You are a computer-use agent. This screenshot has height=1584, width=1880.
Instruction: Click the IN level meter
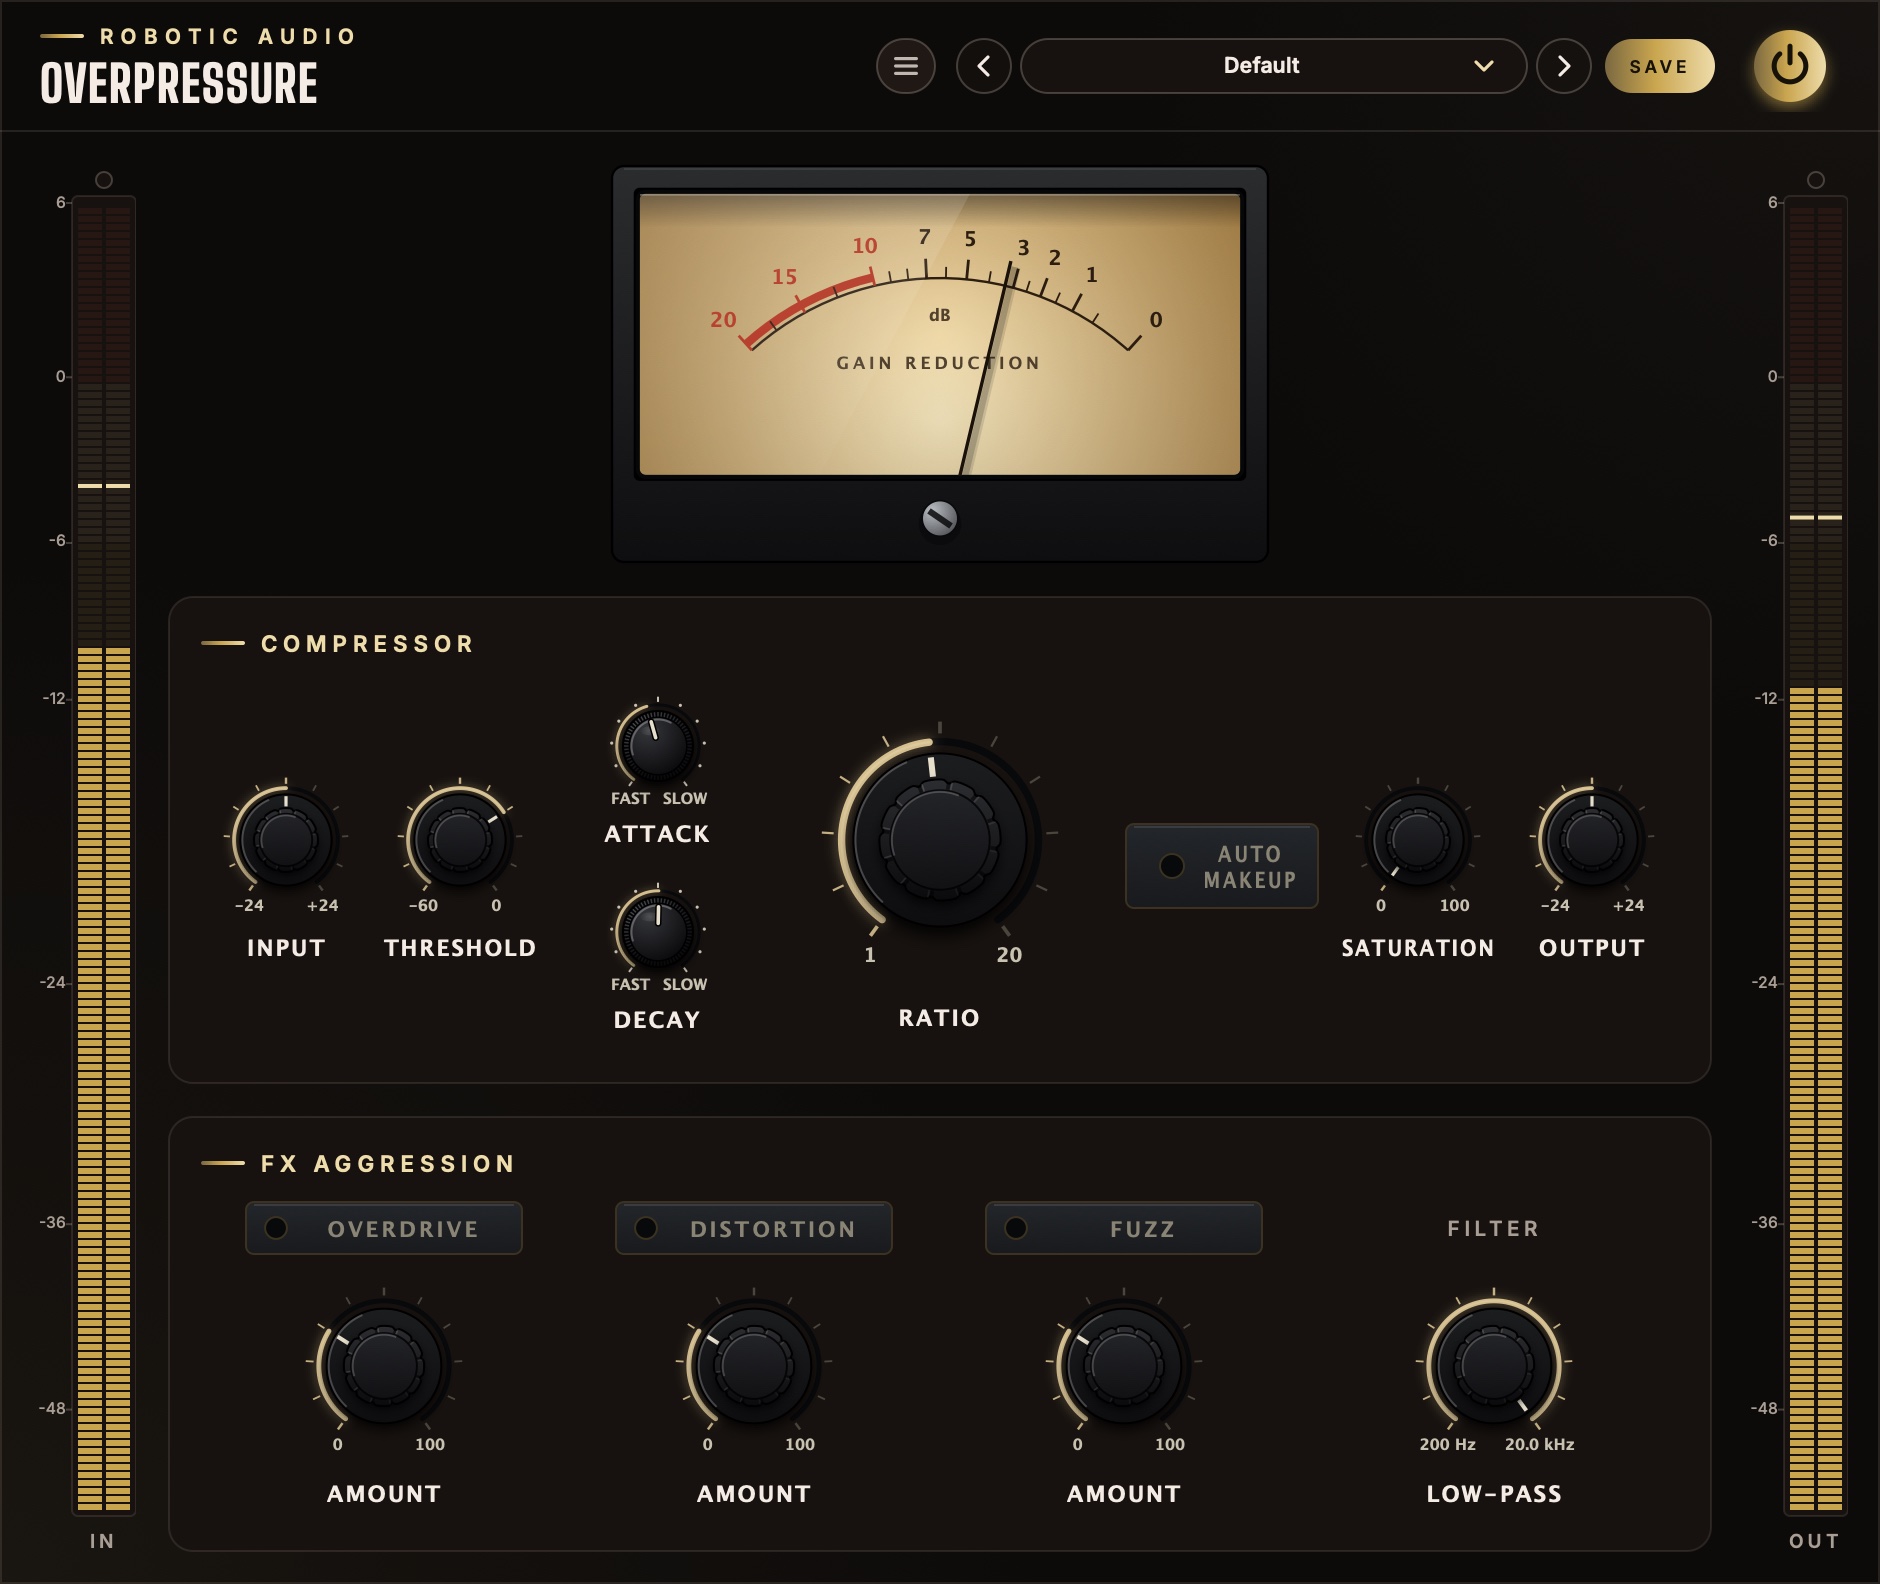104,856
